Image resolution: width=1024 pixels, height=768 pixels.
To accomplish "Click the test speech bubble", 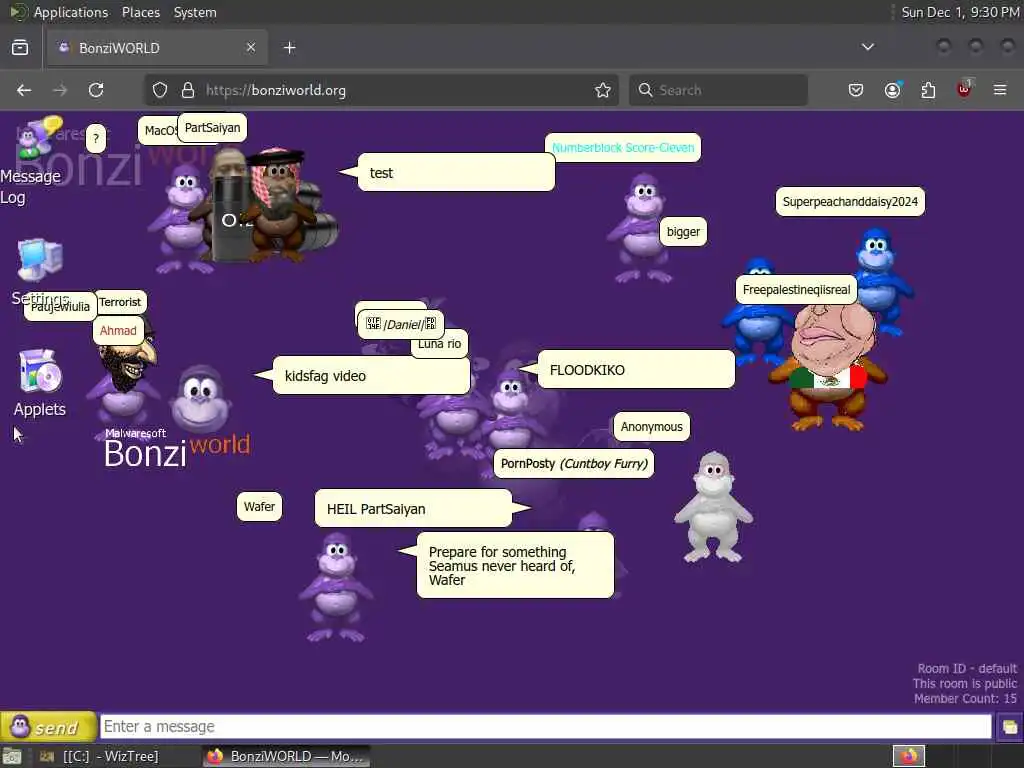I will pos(456,172).
